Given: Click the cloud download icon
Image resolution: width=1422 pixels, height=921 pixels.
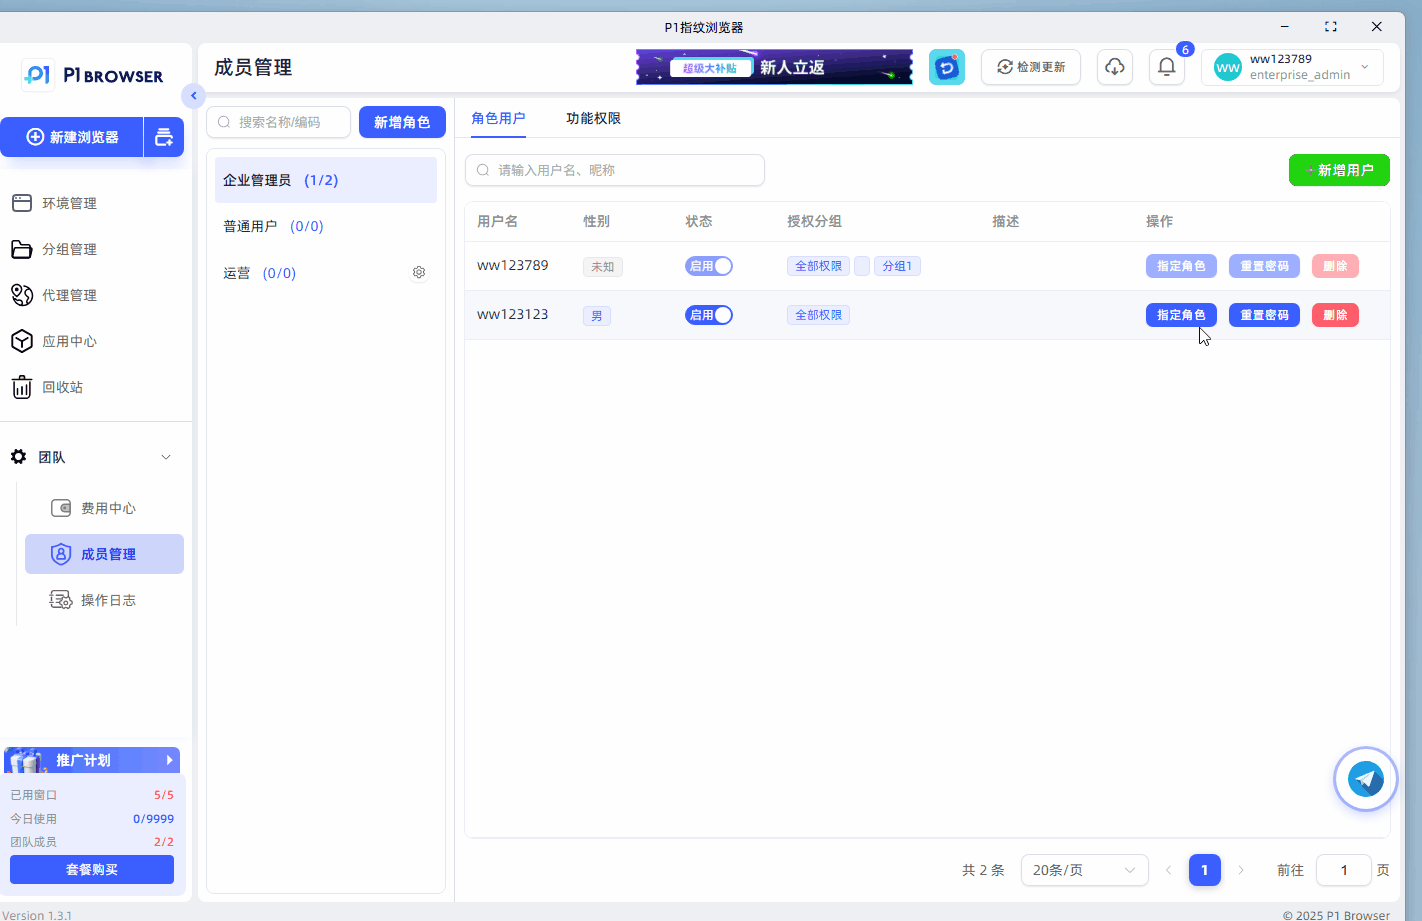Looking at the screenshot, I should point(1114,67).
